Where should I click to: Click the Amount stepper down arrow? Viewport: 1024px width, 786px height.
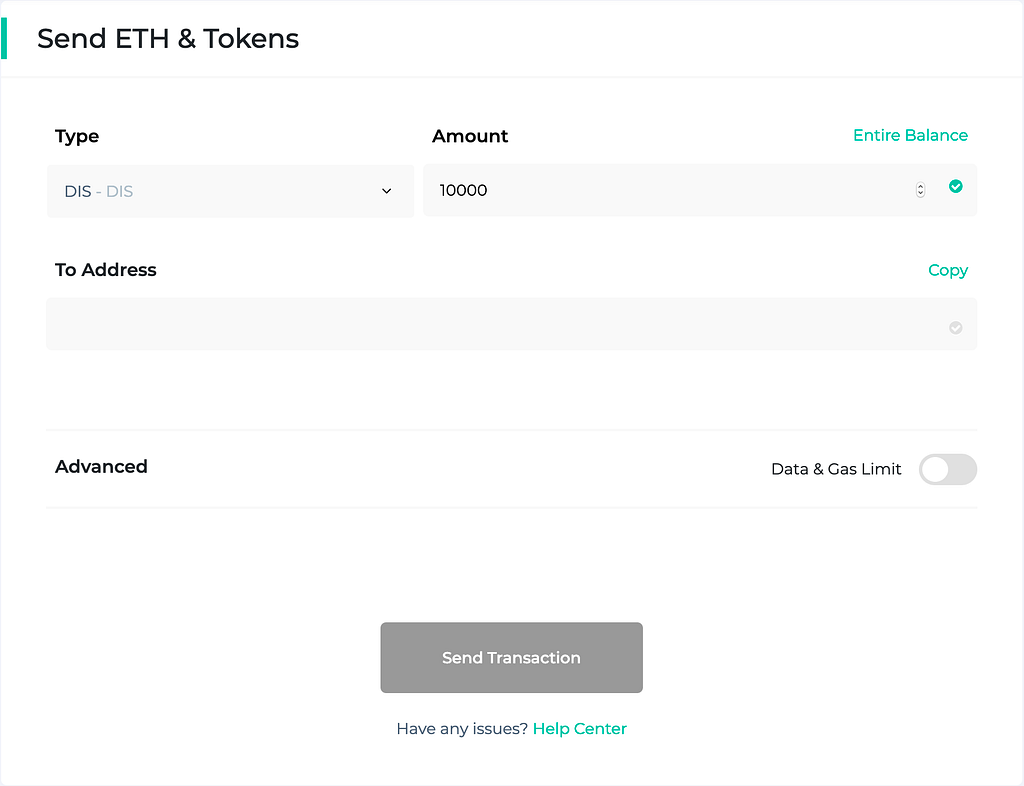pyautogui.click(x=920, y=194)
